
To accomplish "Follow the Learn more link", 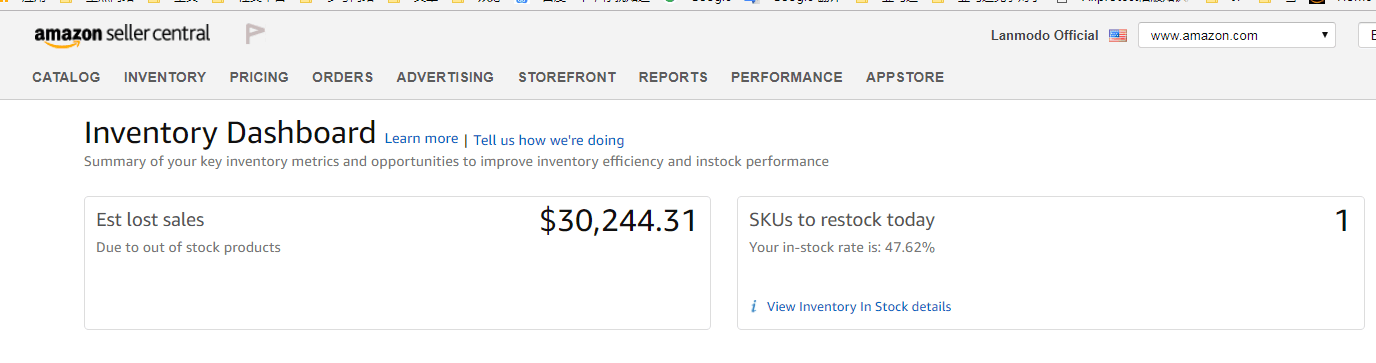I will point(421,139).
